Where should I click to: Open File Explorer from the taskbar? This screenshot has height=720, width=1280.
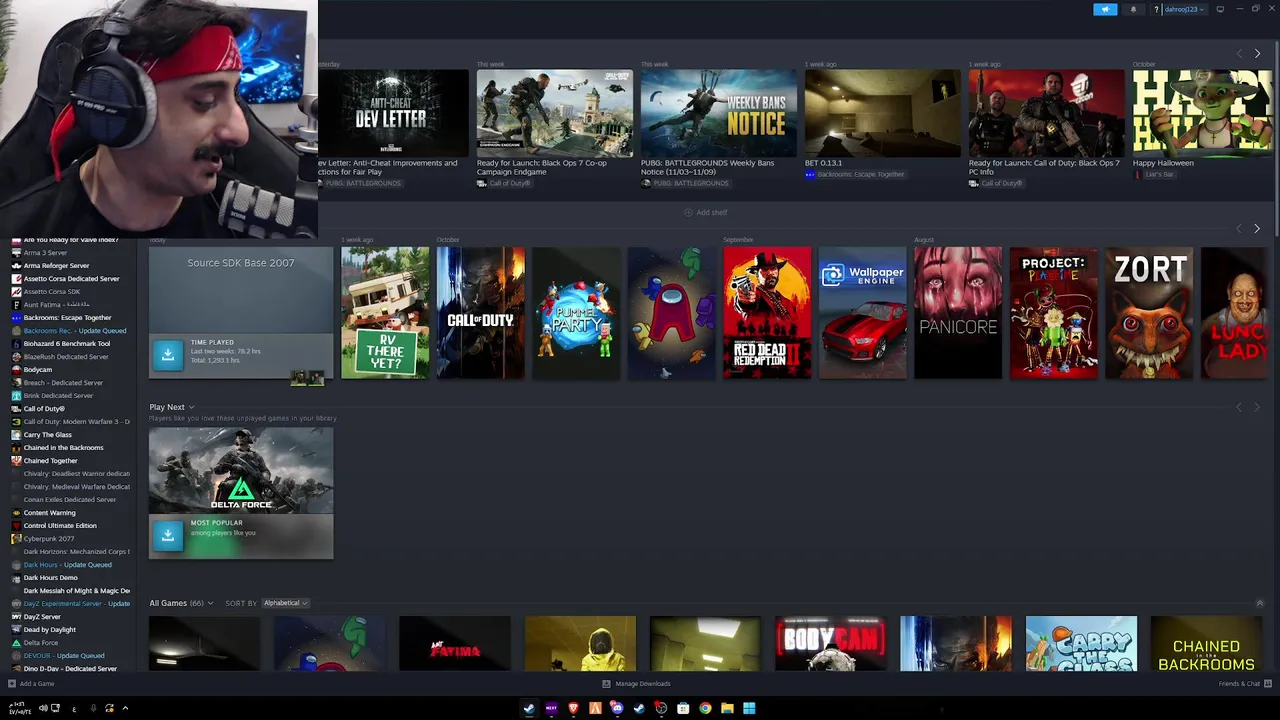click(727, 708)
